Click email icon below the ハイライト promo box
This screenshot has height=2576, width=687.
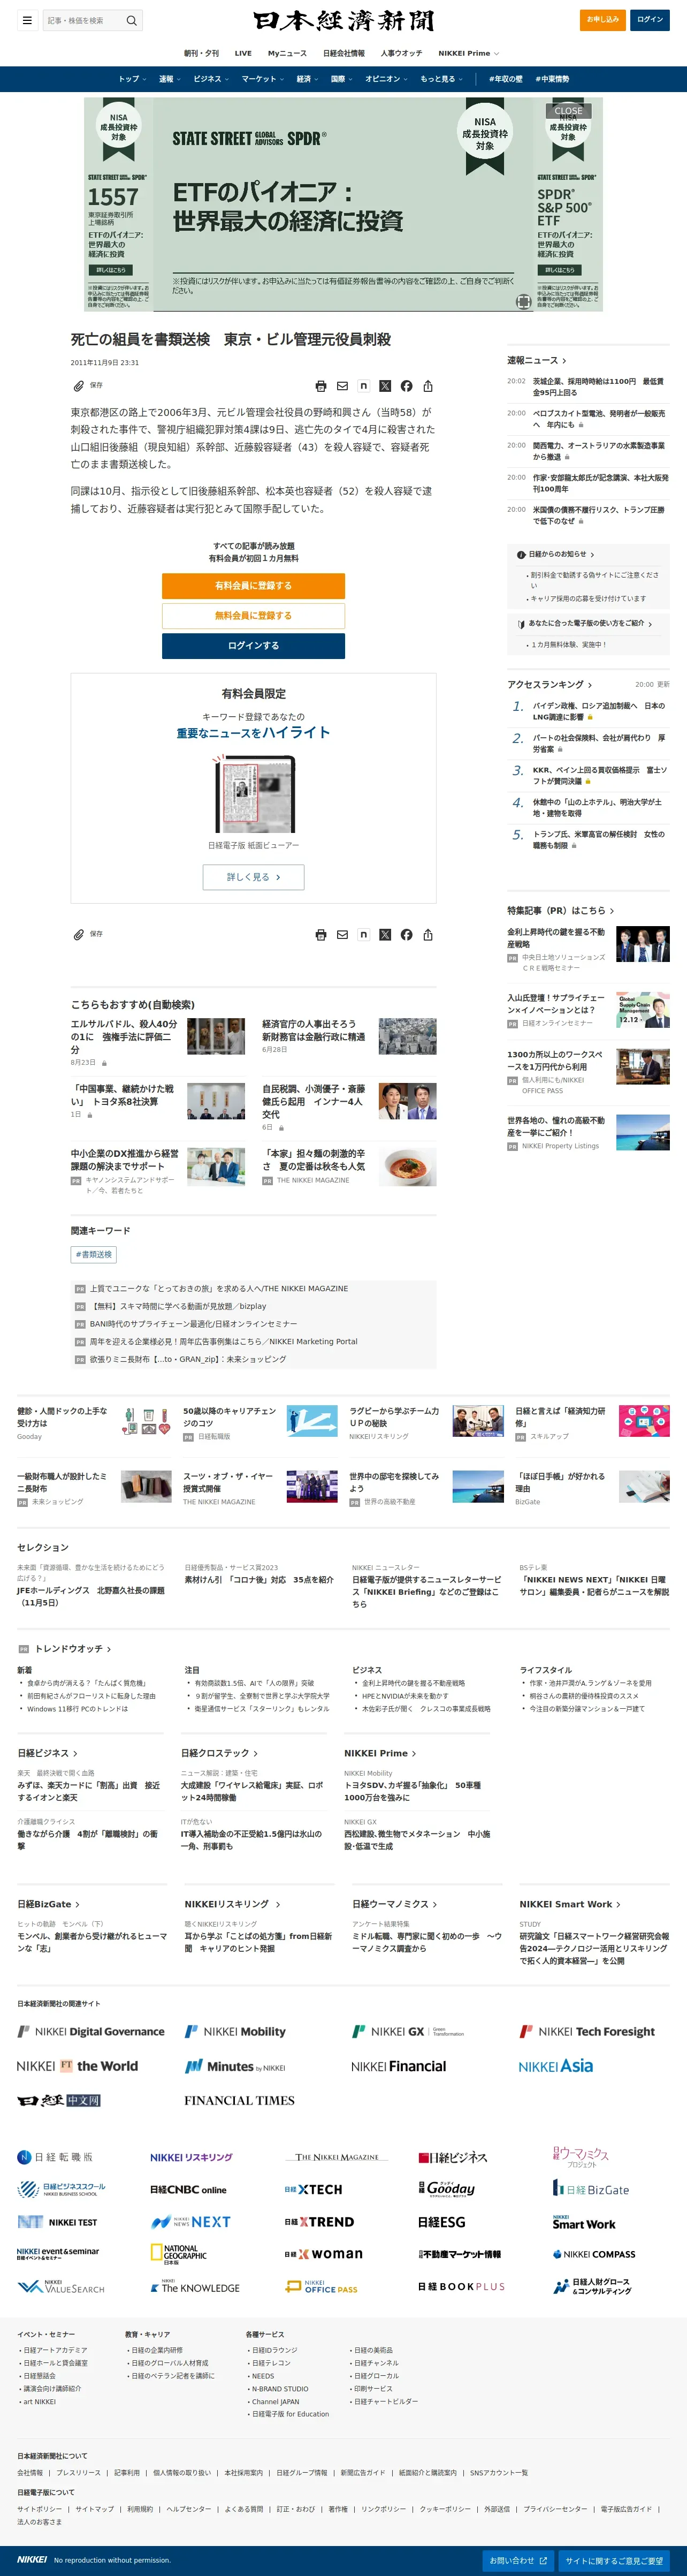342,935
